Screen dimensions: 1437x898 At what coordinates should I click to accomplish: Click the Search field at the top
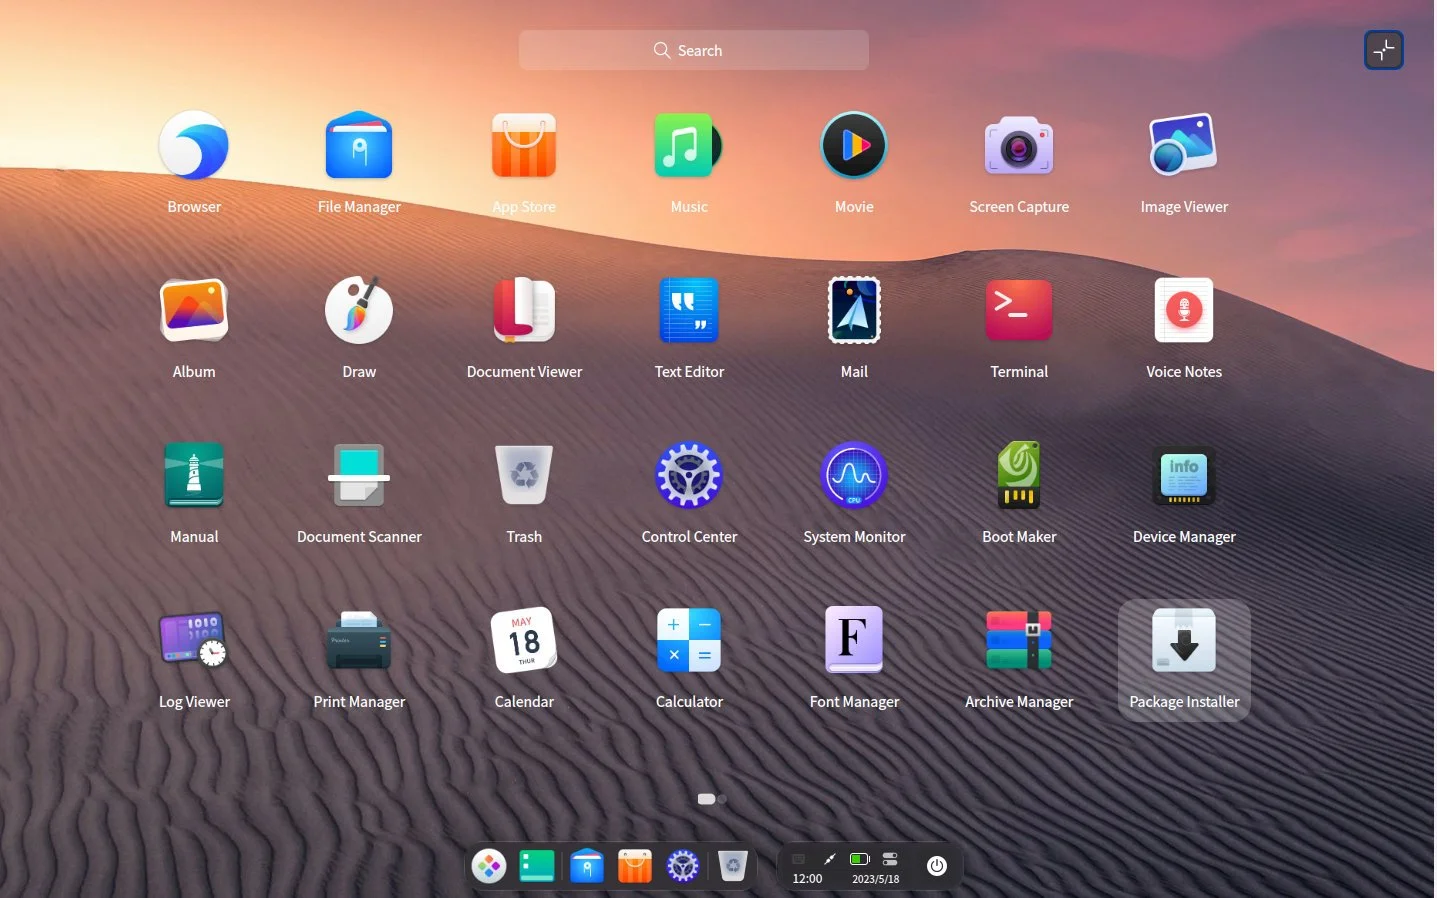tap(693, 50)
